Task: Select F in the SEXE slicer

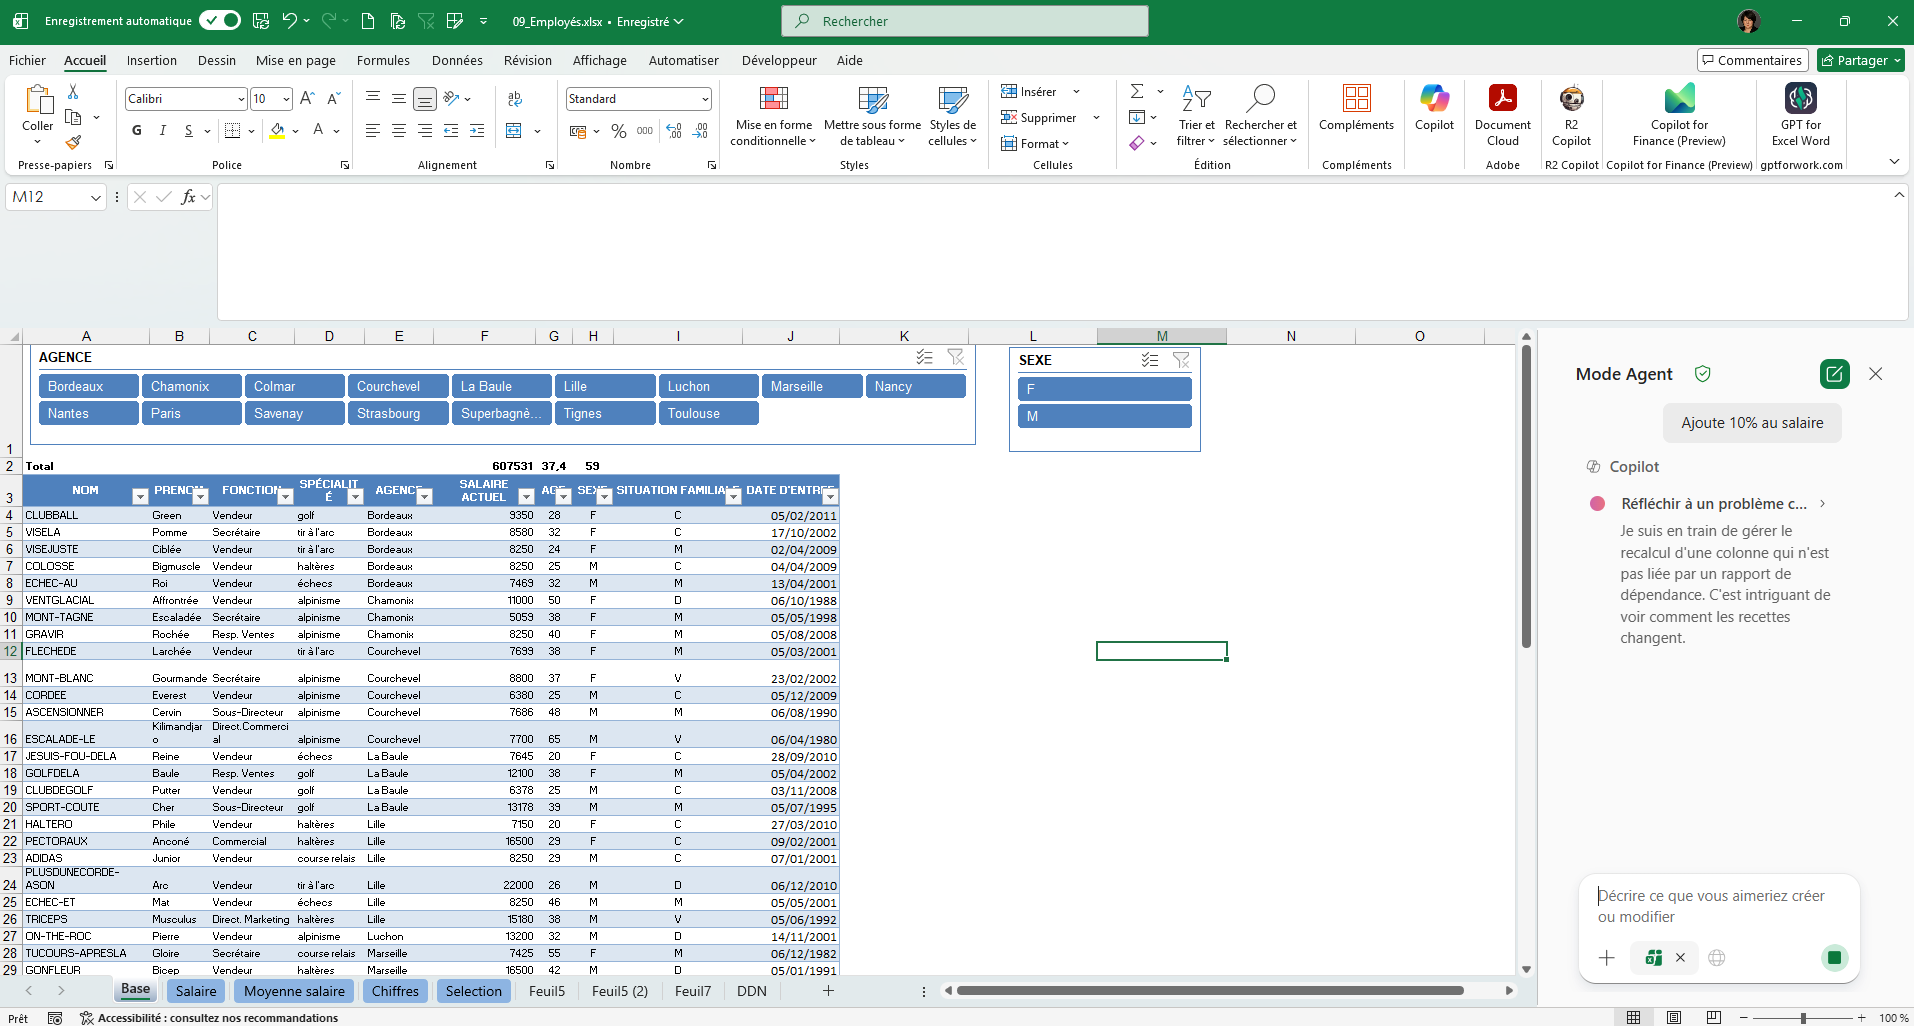Action: 1104,389
